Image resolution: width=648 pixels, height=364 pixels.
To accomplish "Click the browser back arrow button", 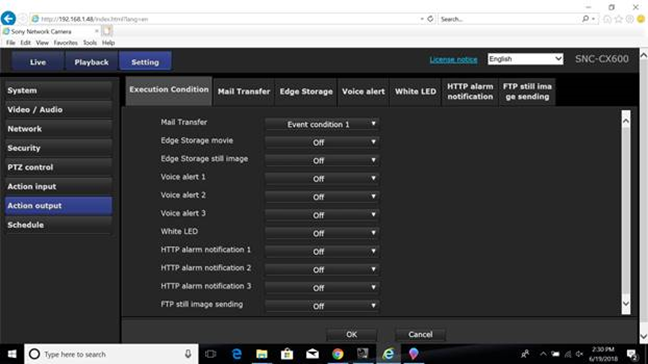I will (8, 19).
